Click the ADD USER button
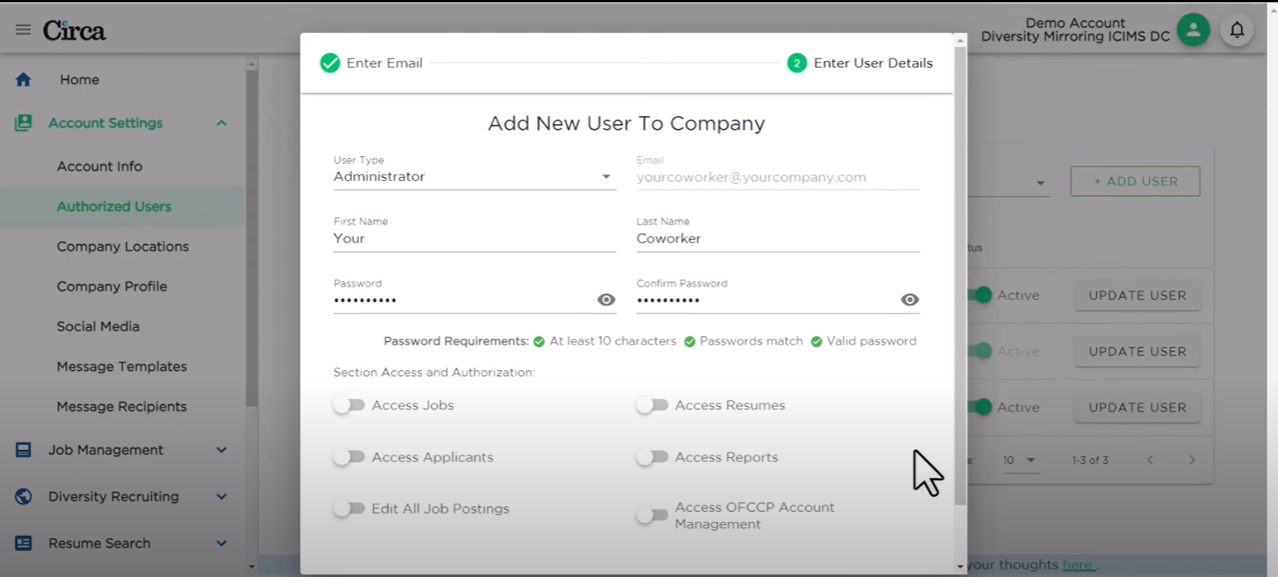This screenshot has width=1278, height=577. click(1135, 181)
